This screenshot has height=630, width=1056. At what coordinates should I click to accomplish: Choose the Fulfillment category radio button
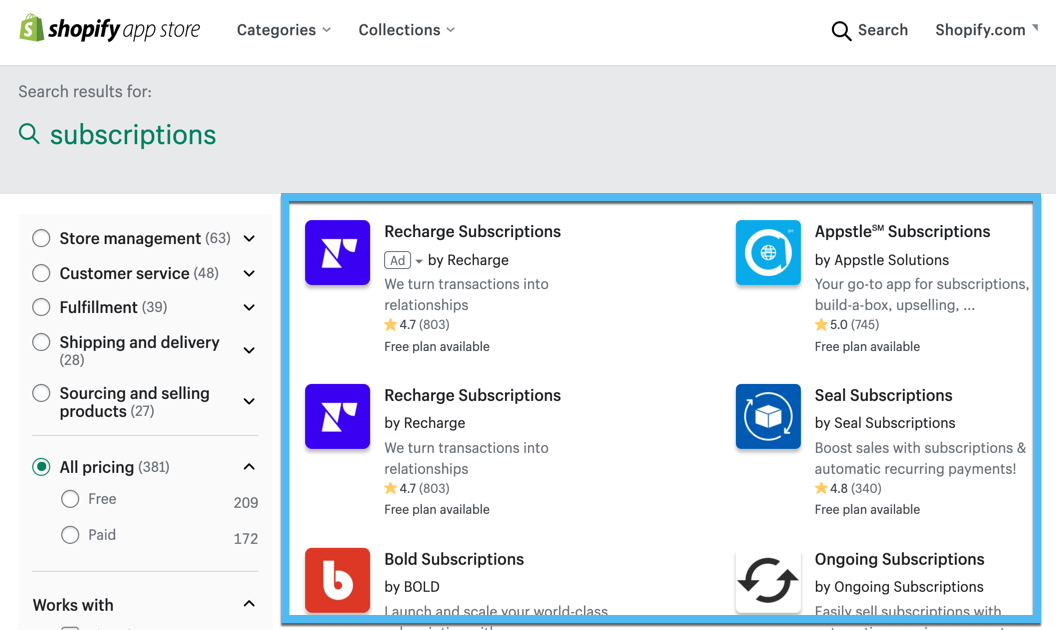(41, 307)
